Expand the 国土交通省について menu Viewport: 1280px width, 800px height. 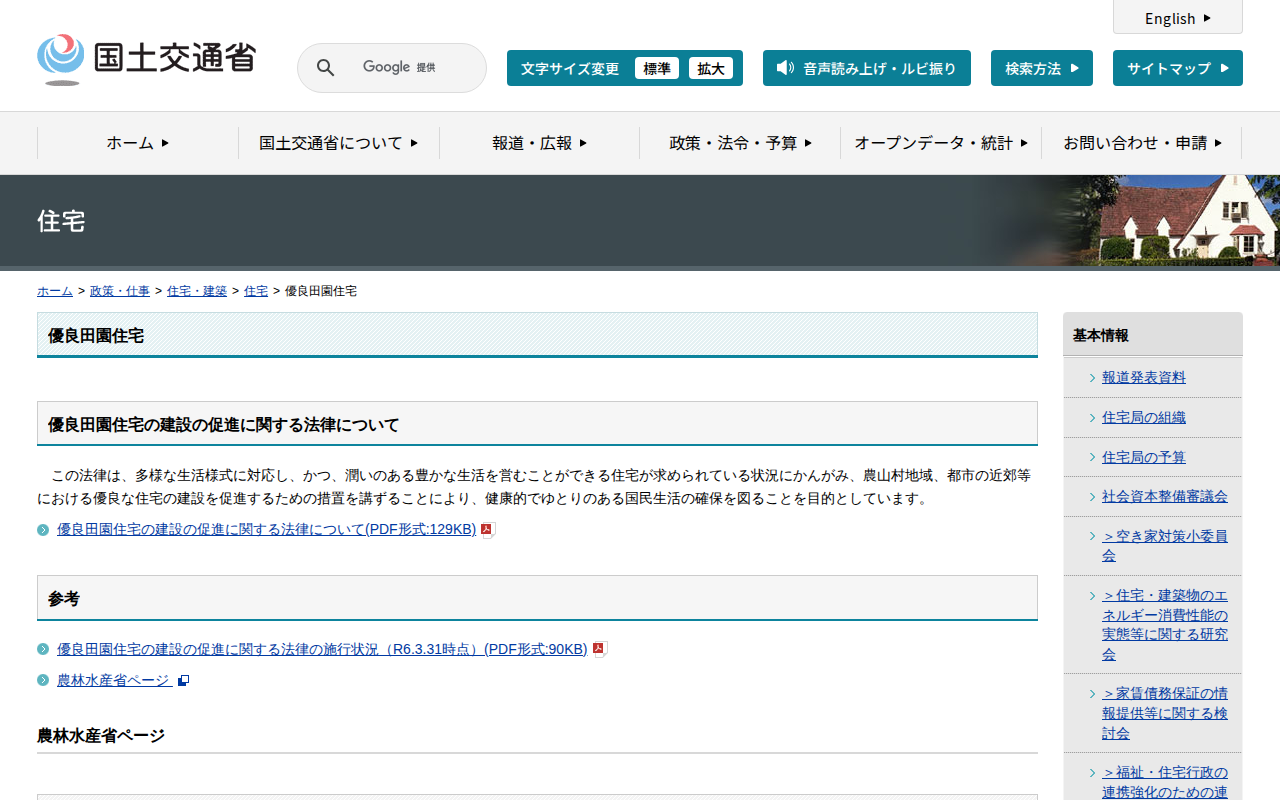pyautogui.click(x=338, y=143)
